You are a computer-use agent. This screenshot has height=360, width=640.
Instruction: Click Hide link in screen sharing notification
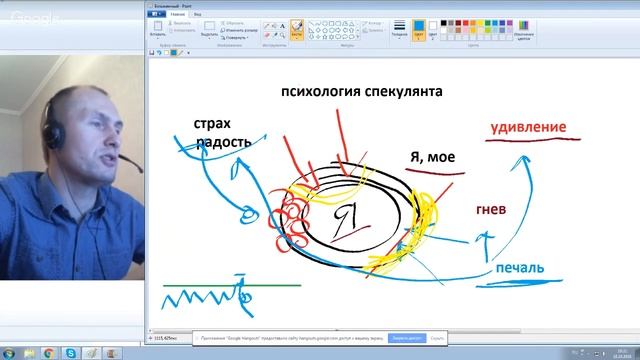point(437,338)
